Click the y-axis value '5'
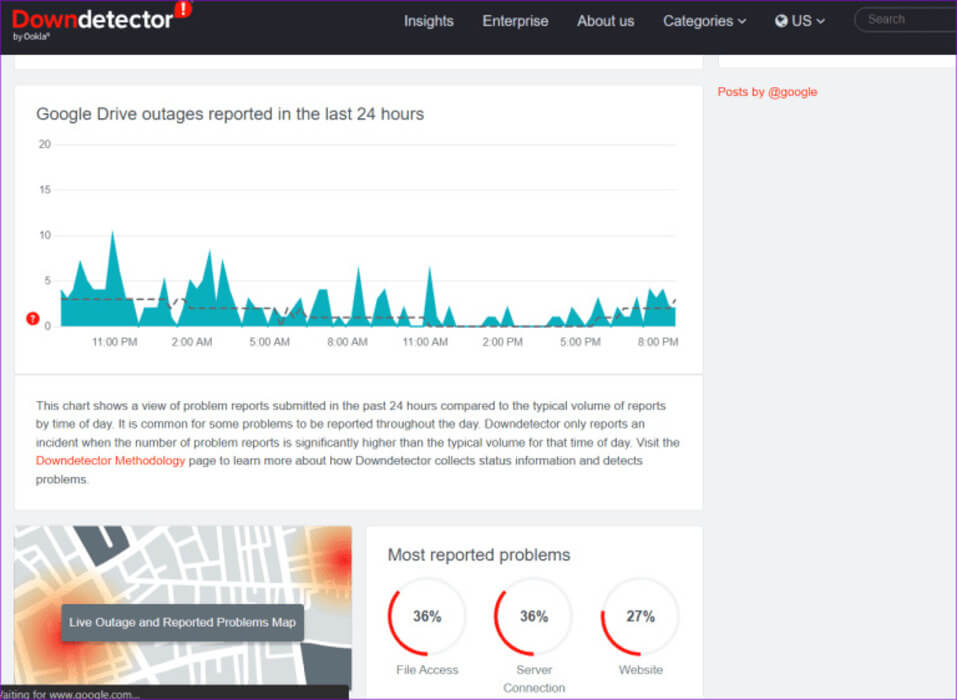Viewport: 957px width, 700px height. pos(48,281)
